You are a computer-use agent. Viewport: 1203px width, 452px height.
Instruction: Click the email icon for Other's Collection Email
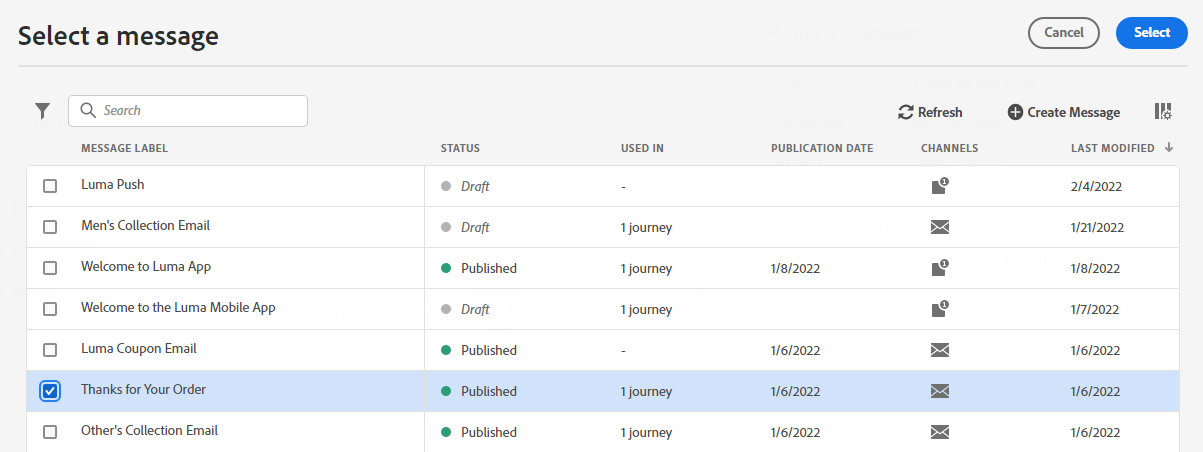(939, 432)
